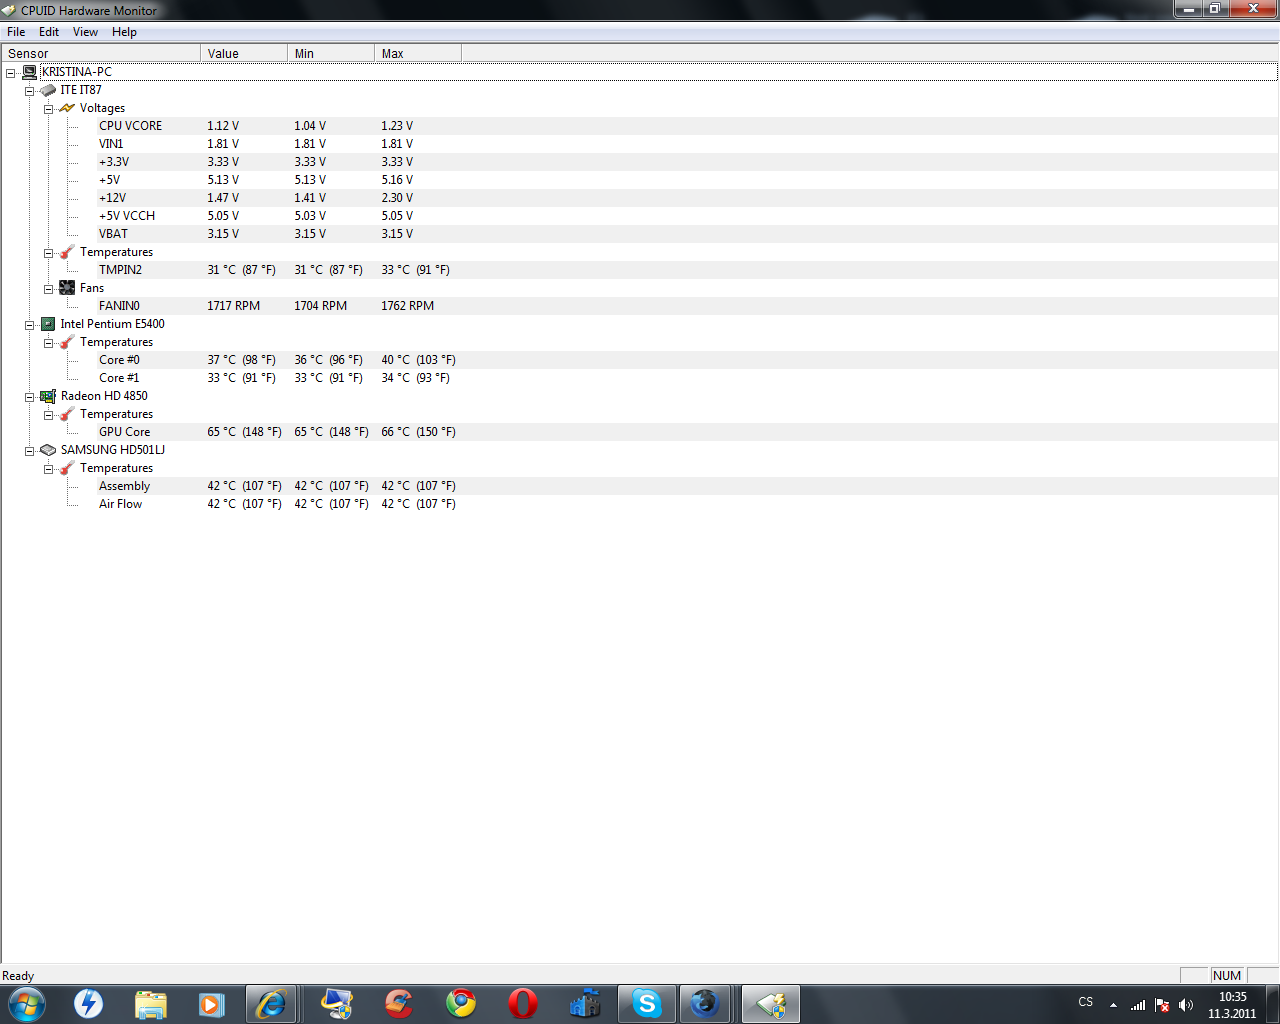Click the volume speaker icon in the tray
Image resolution: width=1280 pixels, height=1024 pixels.
[1186, 1005]
